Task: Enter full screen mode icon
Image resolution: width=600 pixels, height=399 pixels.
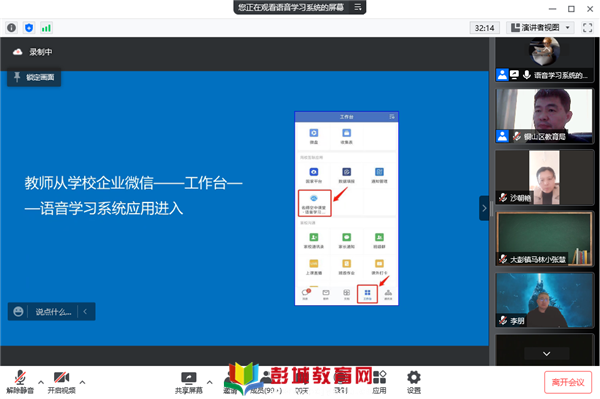Action: point(587,28)
